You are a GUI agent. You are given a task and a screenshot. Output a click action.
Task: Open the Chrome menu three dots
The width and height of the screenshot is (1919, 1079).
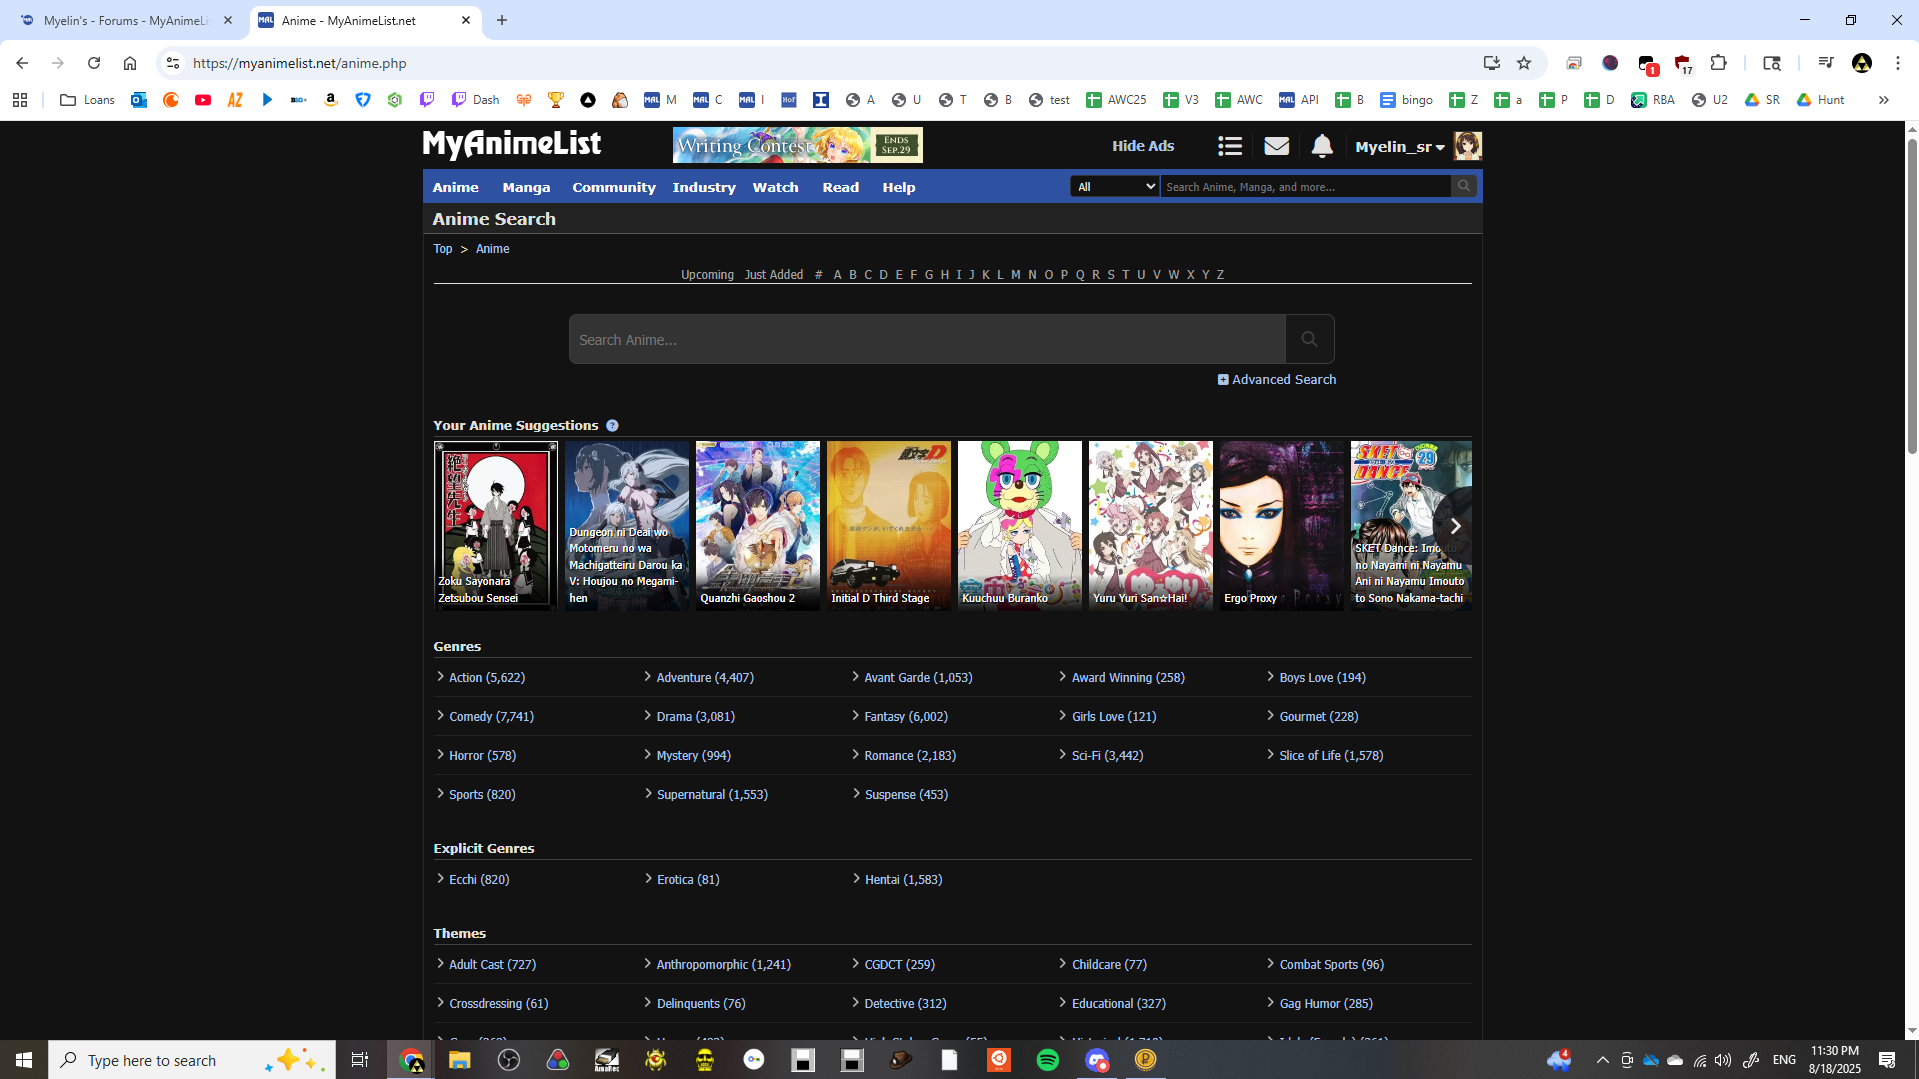pyautogui.click(x=1897, y=63)
